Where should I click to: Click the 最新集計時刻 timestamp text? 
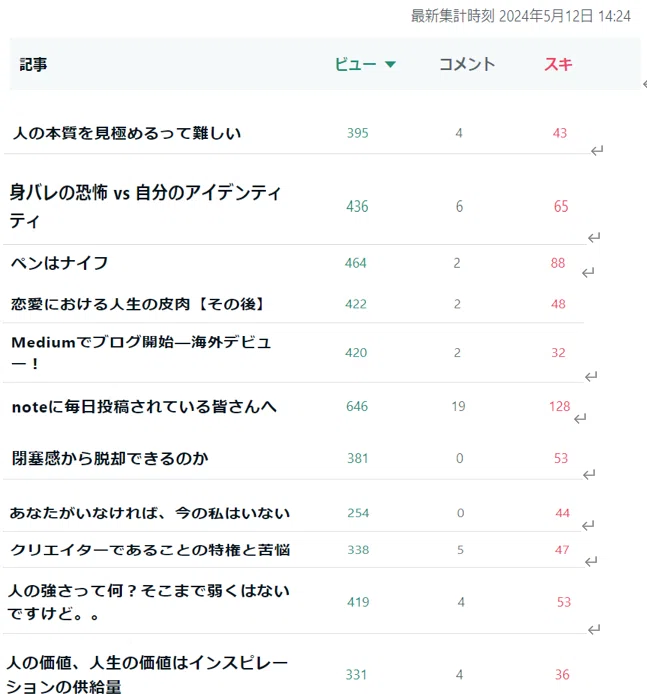[x=521, y=16]
